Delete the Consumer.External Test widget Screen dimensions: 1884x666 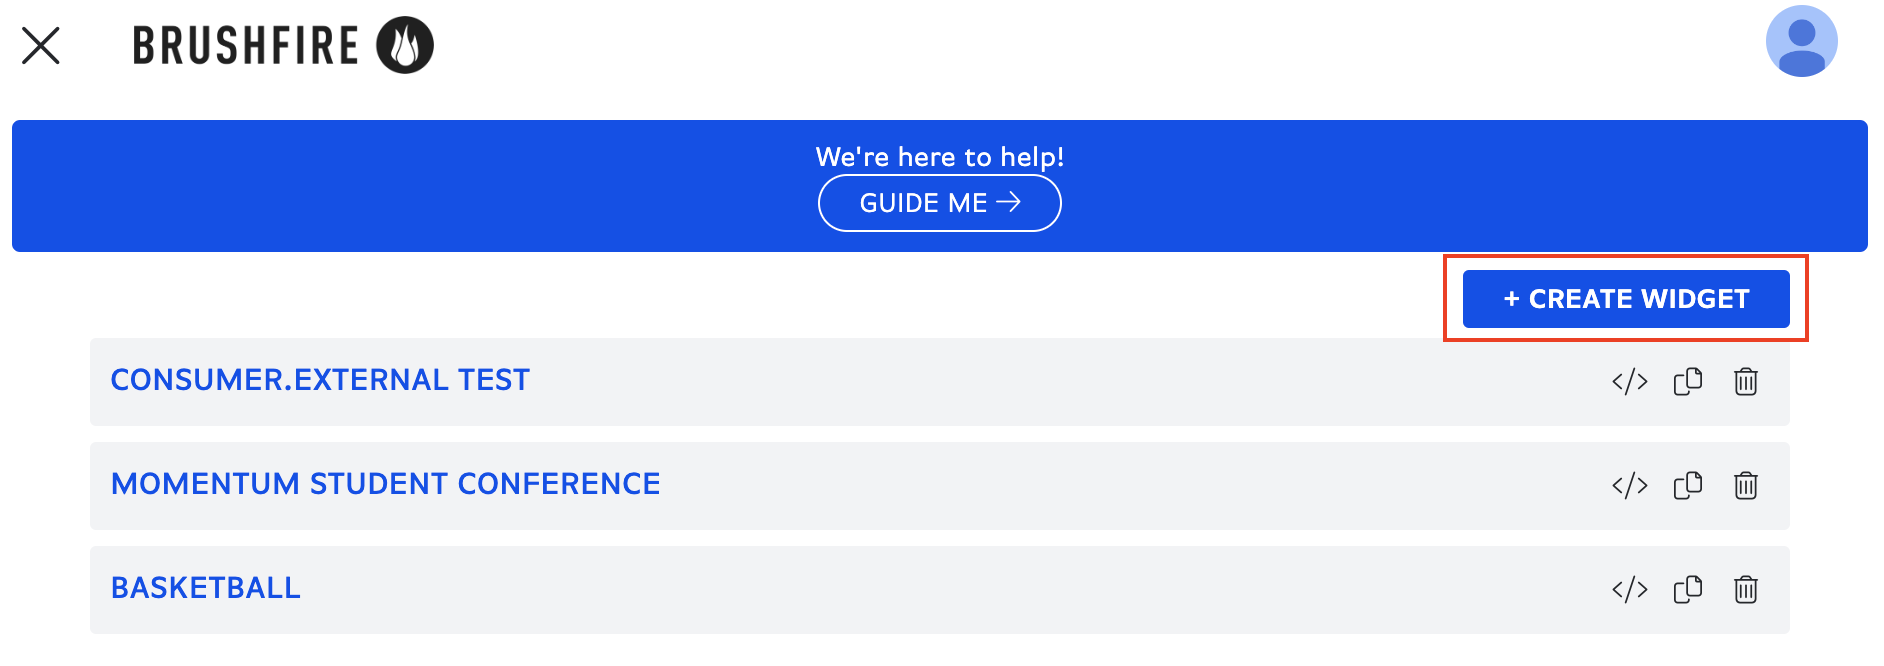1746,382
